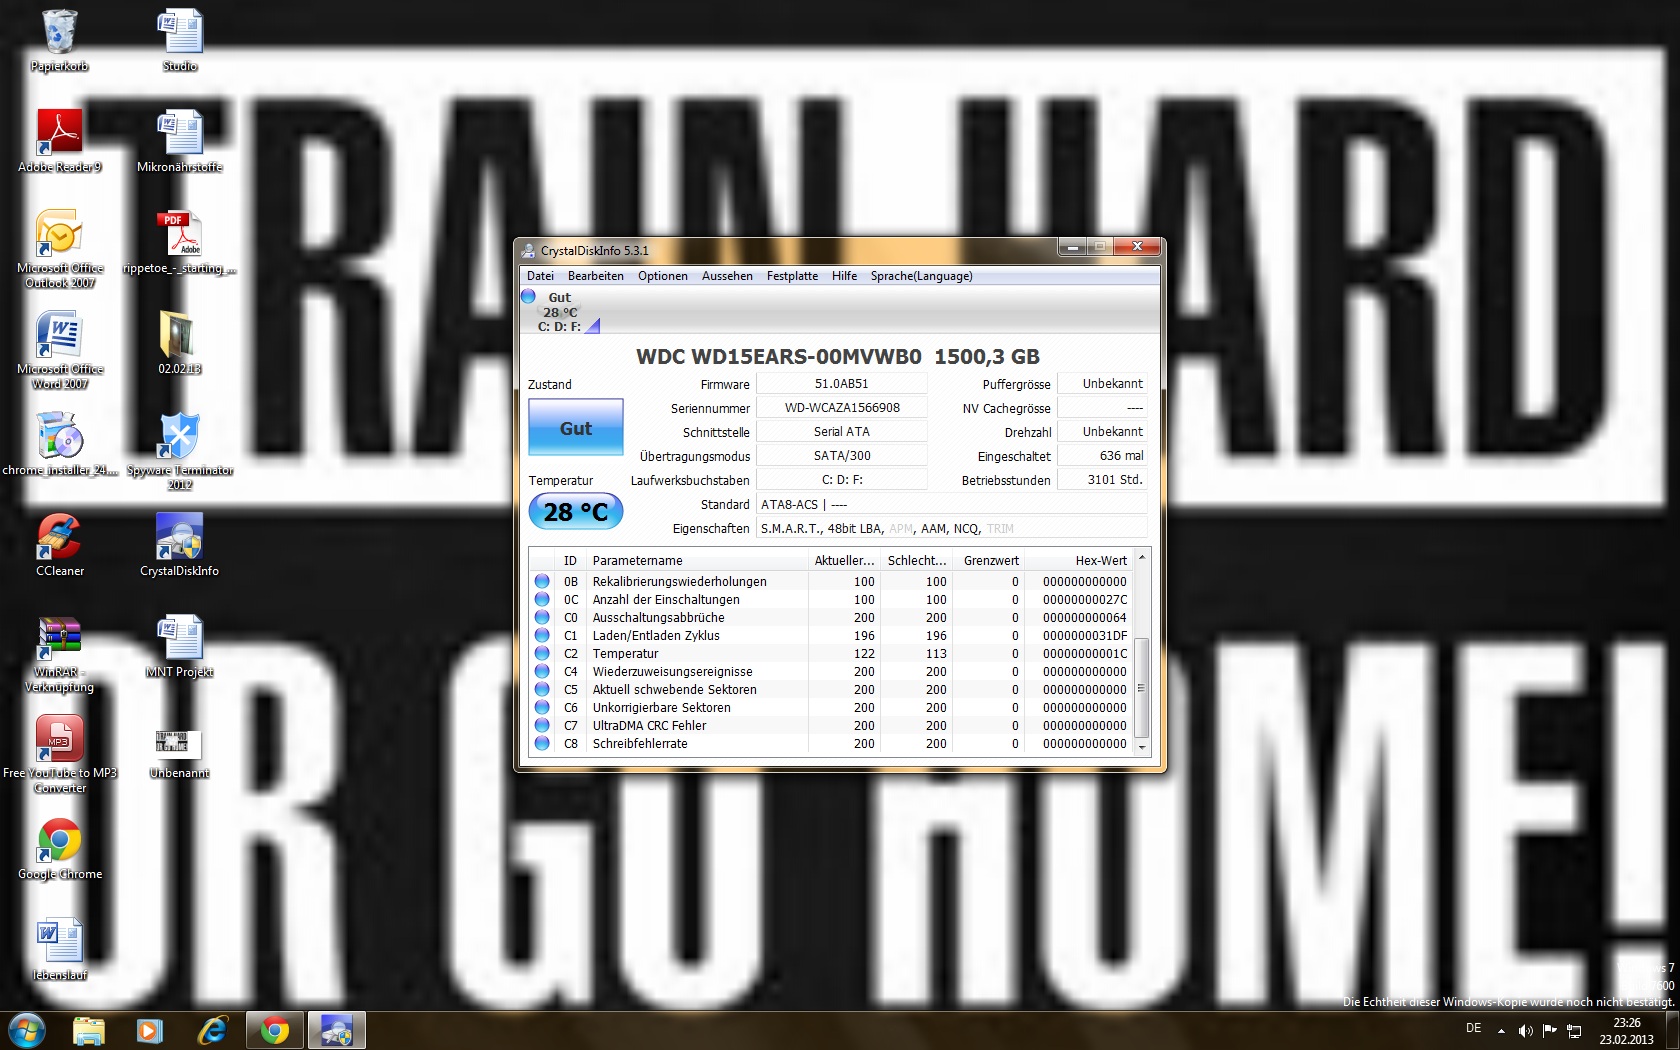Open Windows Media Player taskbar icon
The width and height of the screenshot is (1680, 1050).
(x=150, y=1030)
